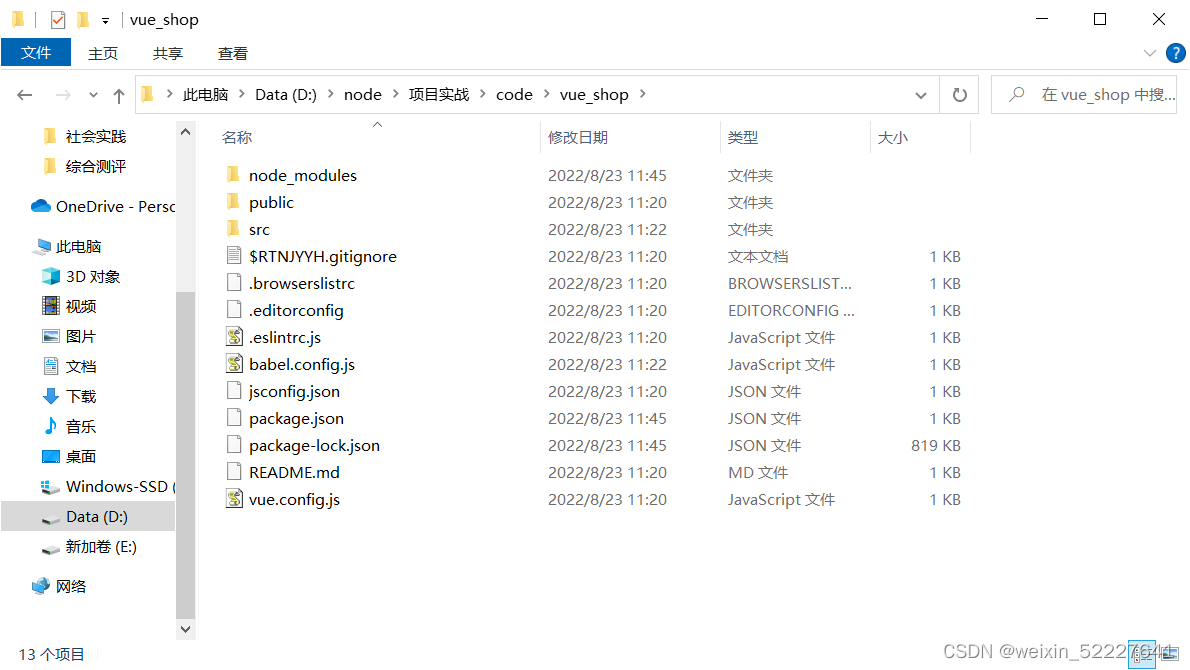
Task: Click the node breadcrumb in the address bar
Action: [362, 94]
